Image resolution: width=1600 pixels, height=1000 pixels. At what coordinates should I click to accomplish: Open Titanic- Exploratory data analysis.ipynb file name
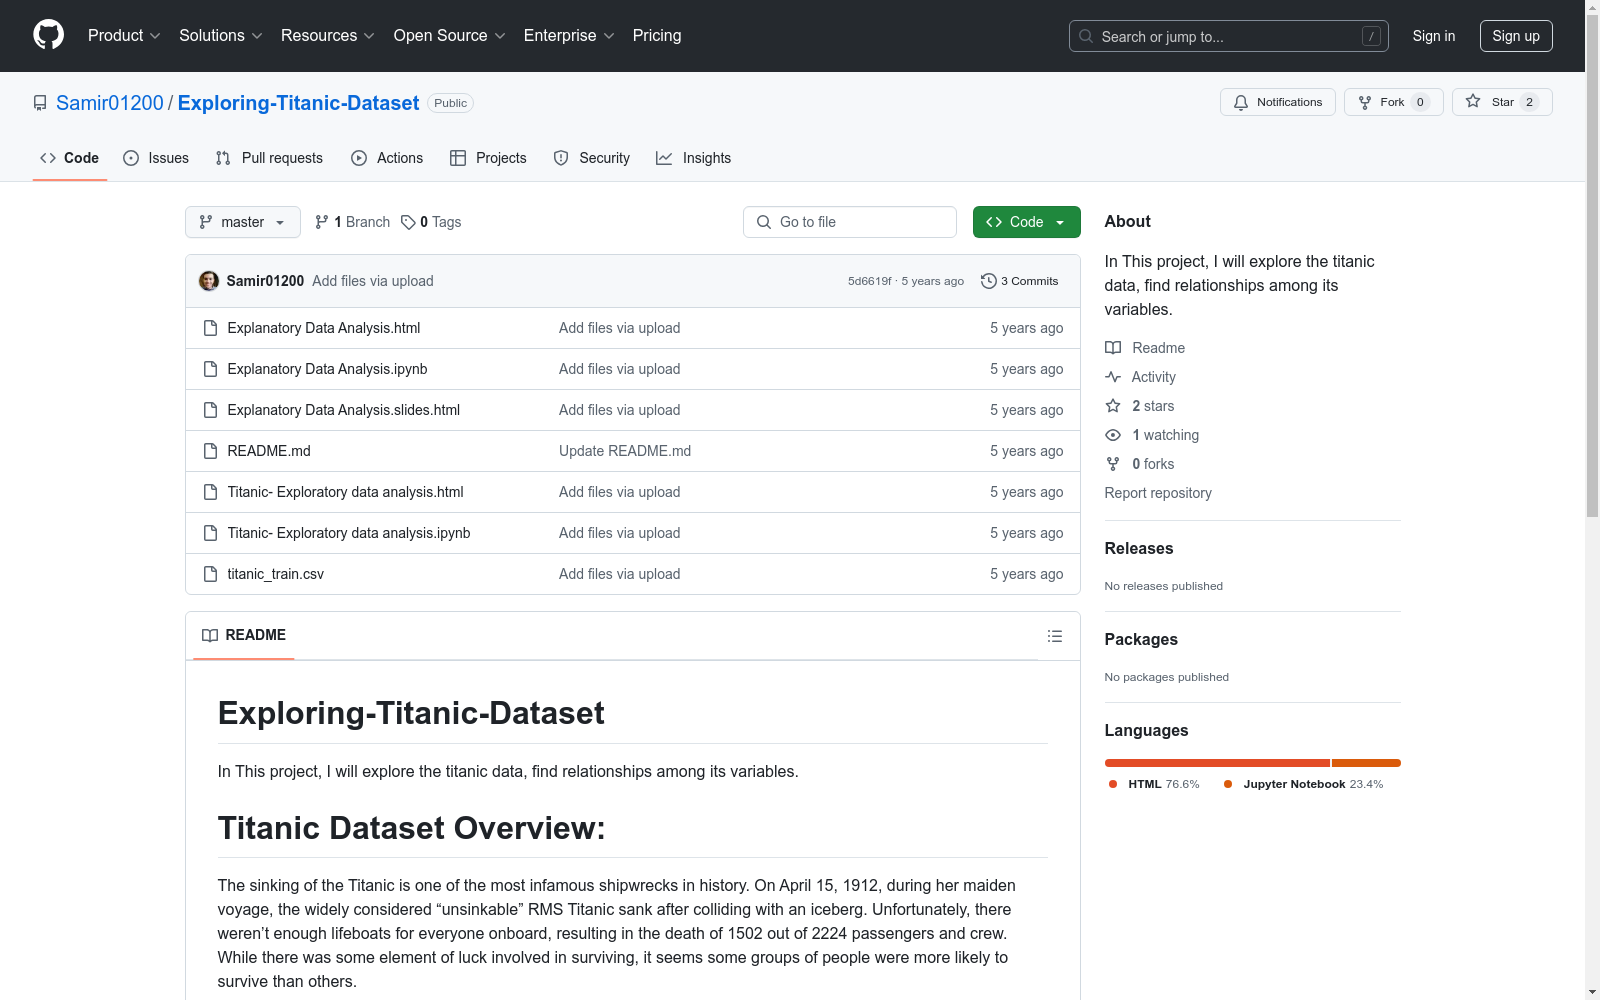pos(349,533)
